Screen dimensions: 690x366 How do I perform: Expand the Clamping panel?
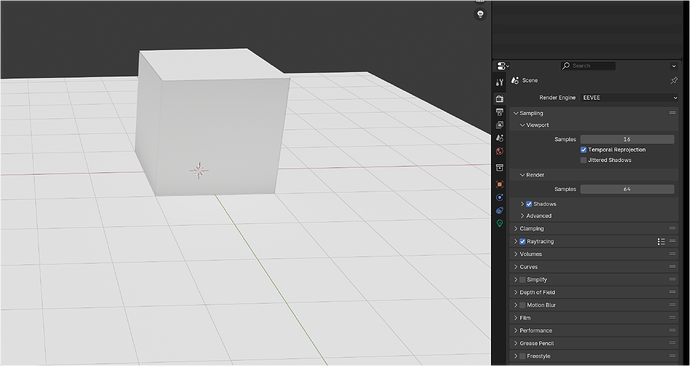516,229
